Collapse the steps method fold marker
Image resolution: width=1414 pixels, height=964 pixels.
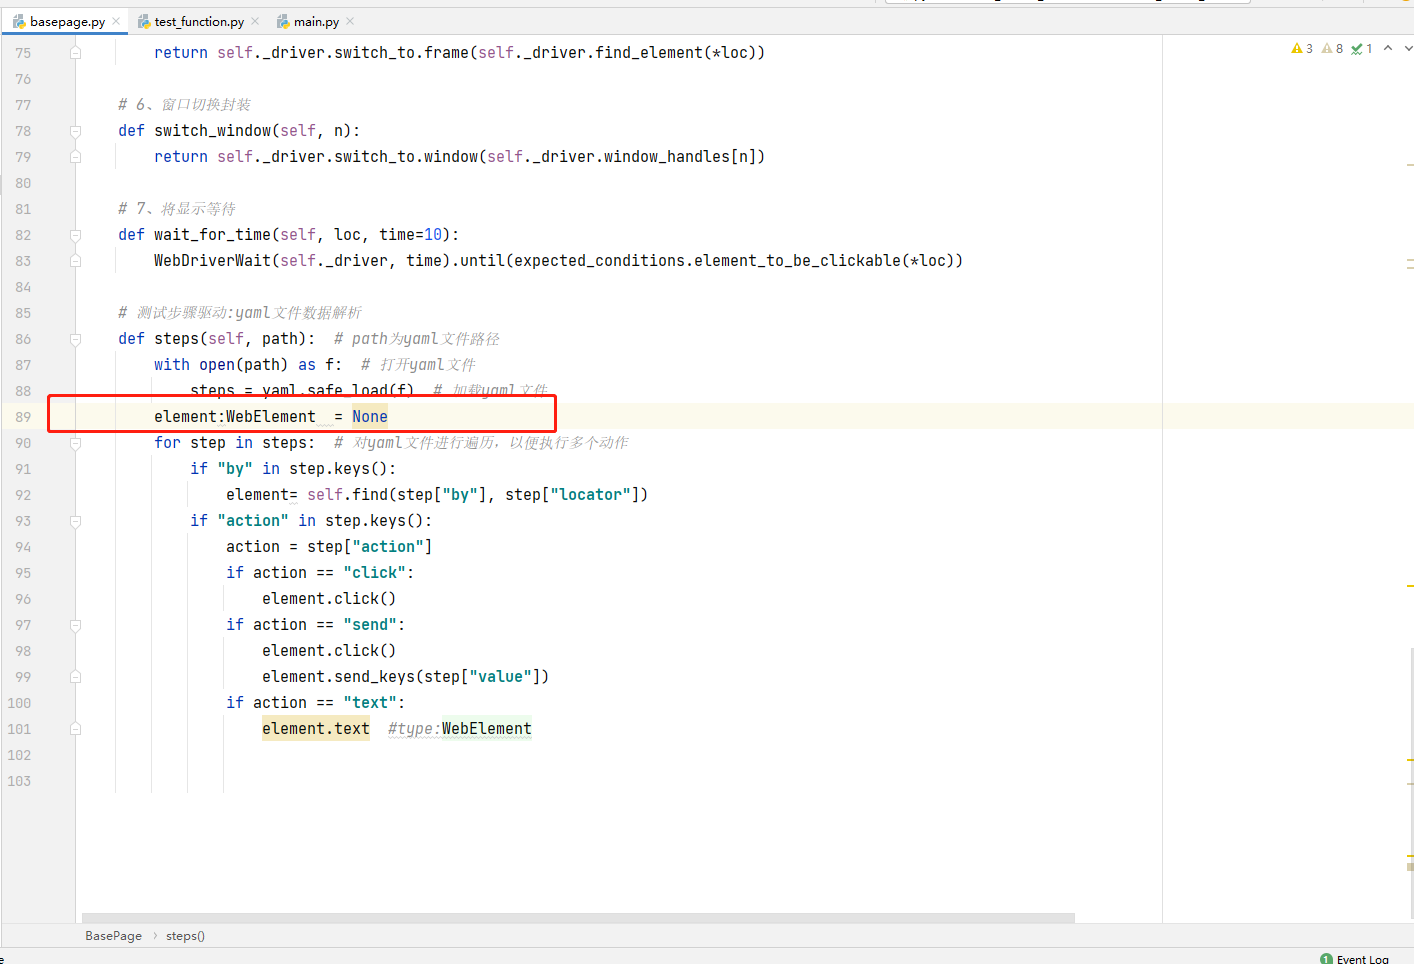click(75, 339)
